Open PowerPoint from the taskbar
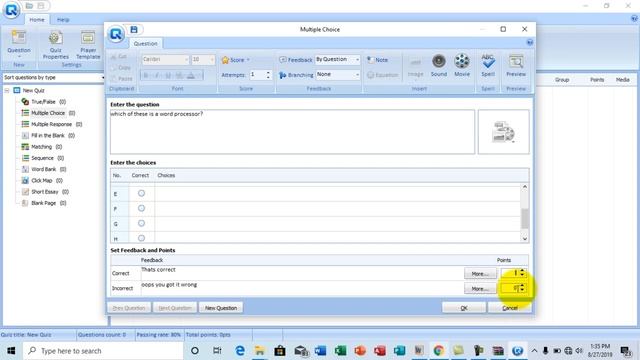Viewport: 640px width, 360px height. [360, 350]
